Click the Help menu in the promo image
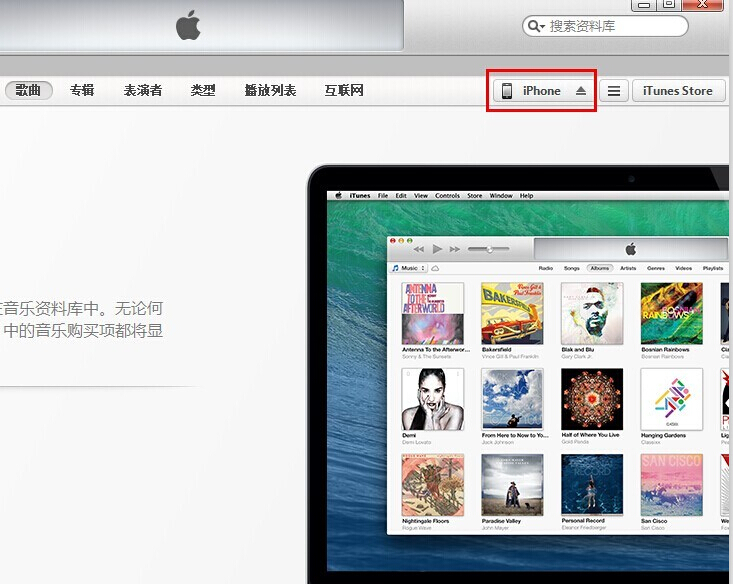This screenshot has height=584, width=733. click(526, 195)
